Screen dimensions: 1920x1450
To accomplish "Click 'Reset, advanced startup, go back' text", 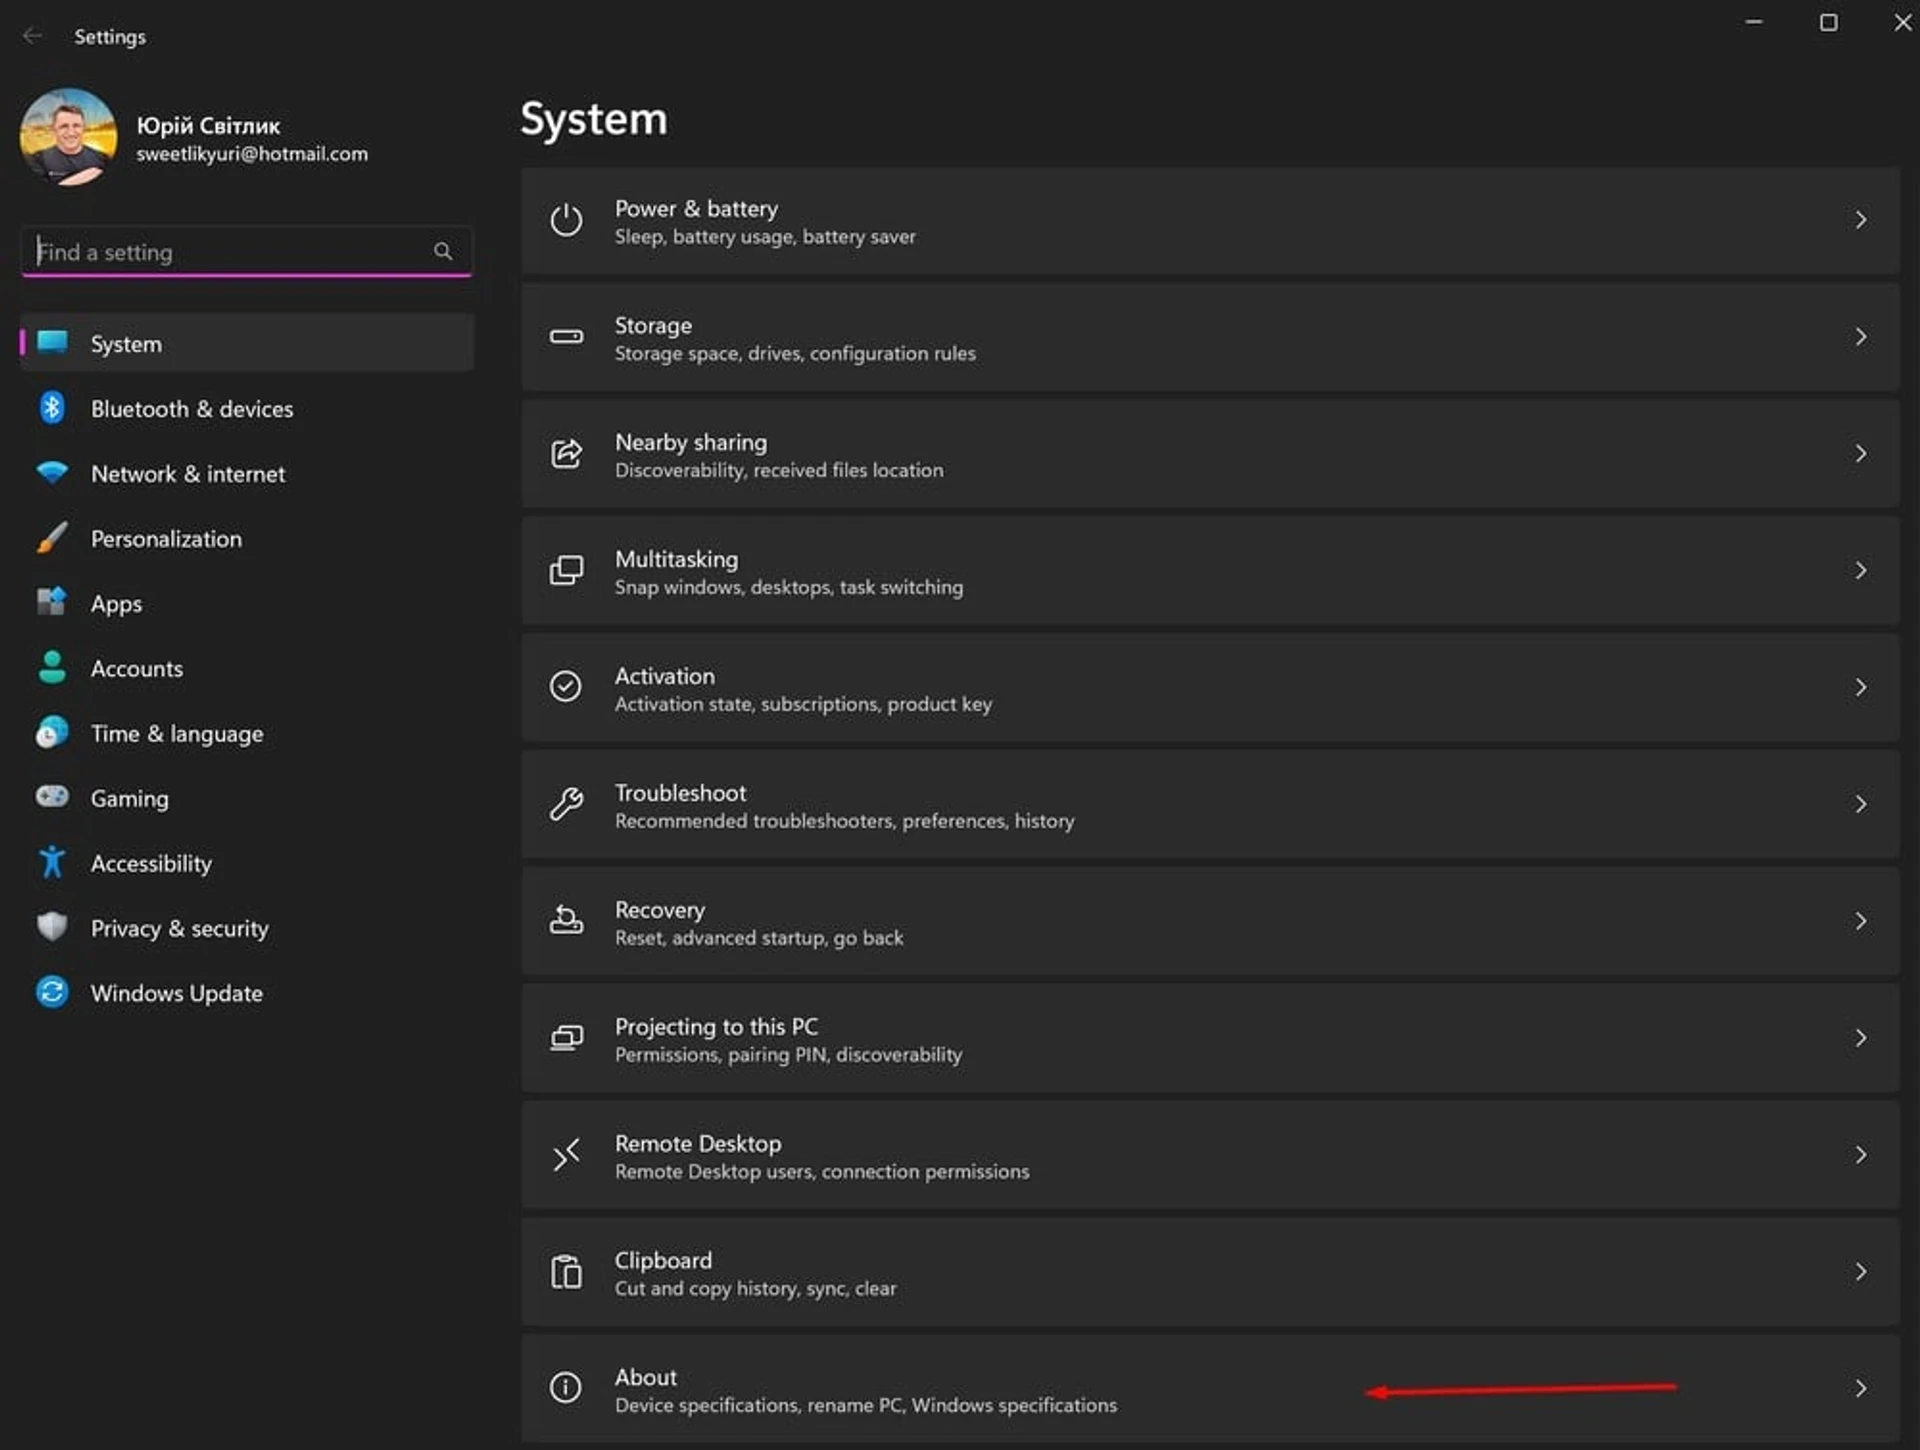I will (759, 938).
